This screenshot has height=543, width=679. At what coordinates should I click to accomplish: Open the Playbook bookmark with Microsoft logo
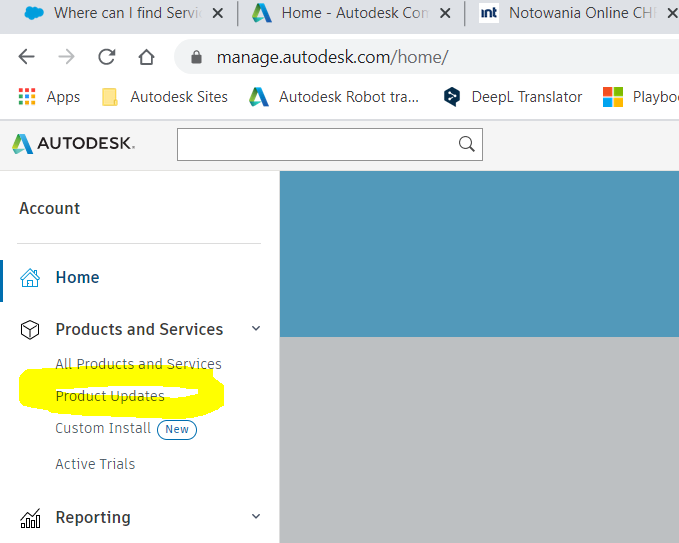641,97
